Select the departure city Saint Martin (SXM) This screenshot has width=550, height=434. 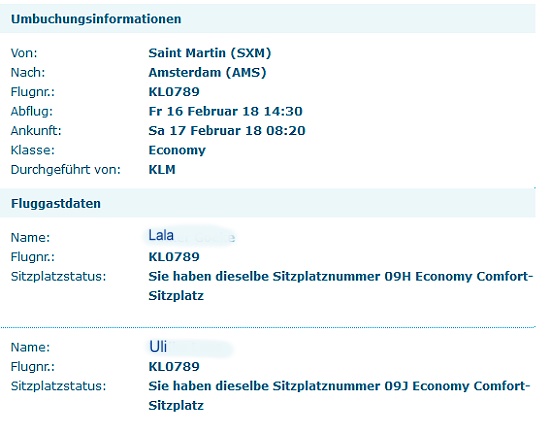[x=210, y=53]
